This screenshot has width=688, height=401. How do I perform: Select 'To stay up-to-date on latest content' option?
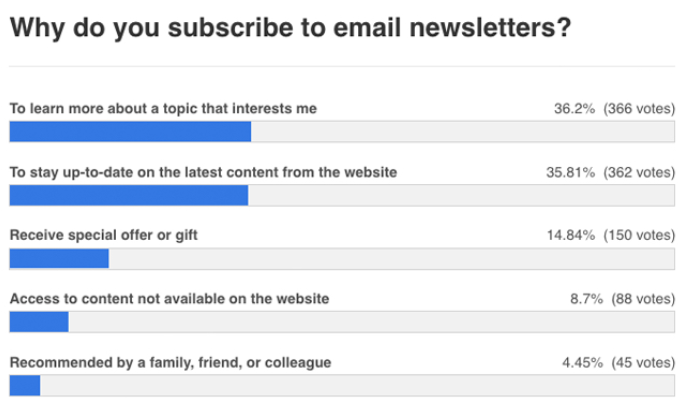[203, 172]
